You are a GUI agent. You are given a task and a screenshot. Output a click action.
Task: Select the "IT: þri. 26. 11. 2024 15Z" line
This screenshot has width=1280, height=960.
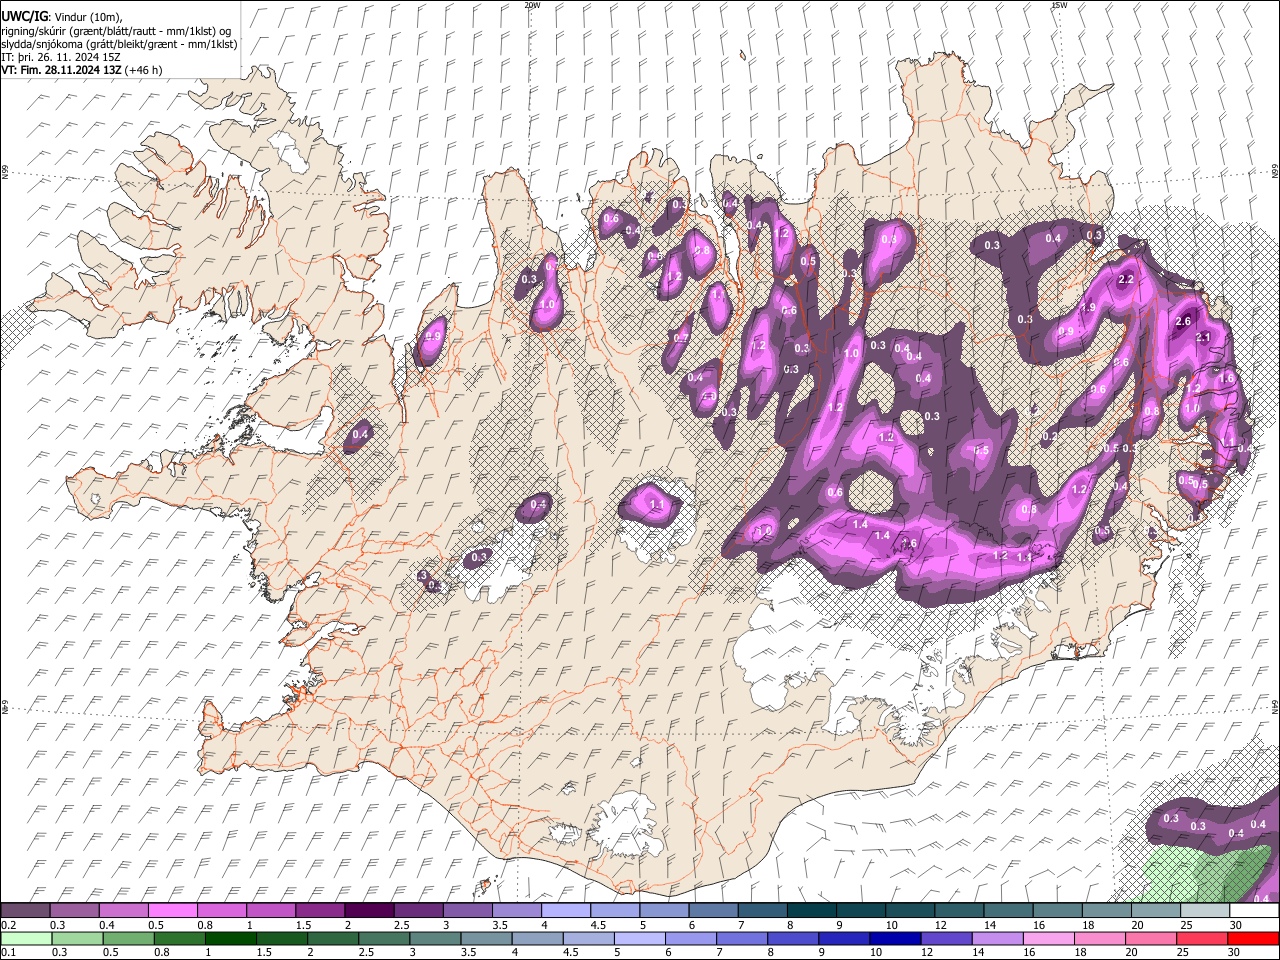pos(59,57)
